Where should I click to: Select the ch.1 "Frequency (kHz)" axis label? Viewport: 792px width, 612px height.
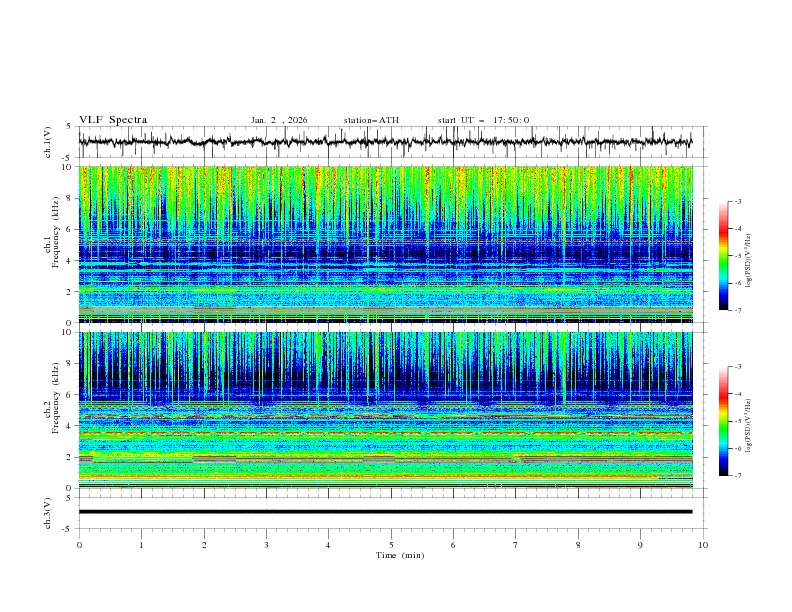point(56,230)
